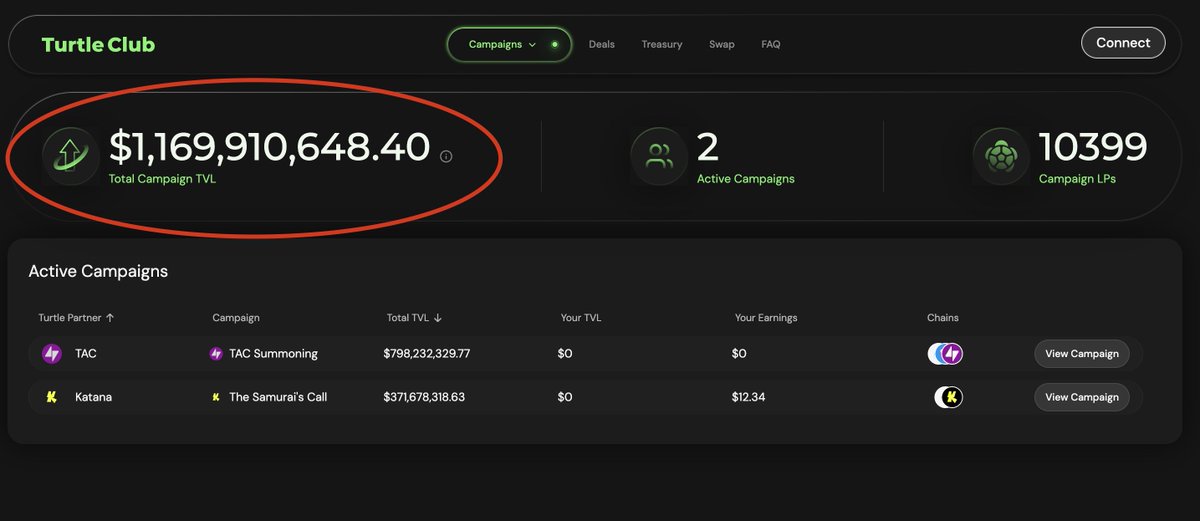Viewport: 1200px width, 521px height.
Task: Sort by Total TVL column
Action: pos(414,318)
